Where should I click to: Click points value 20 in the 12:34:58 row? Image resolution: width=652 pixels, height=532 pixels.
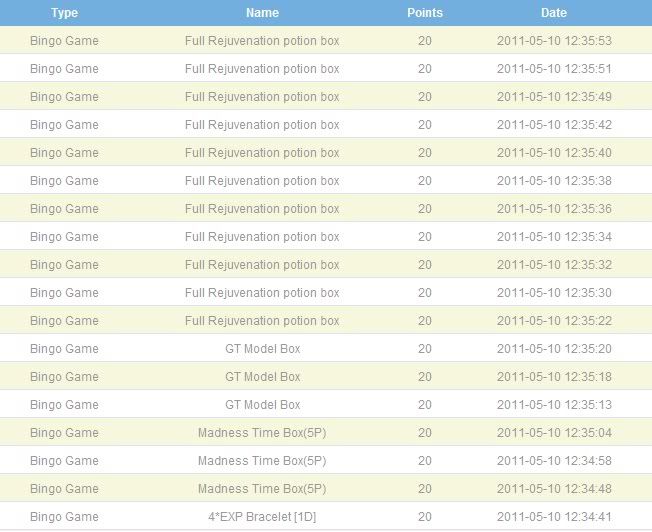(x=425, y=460)
